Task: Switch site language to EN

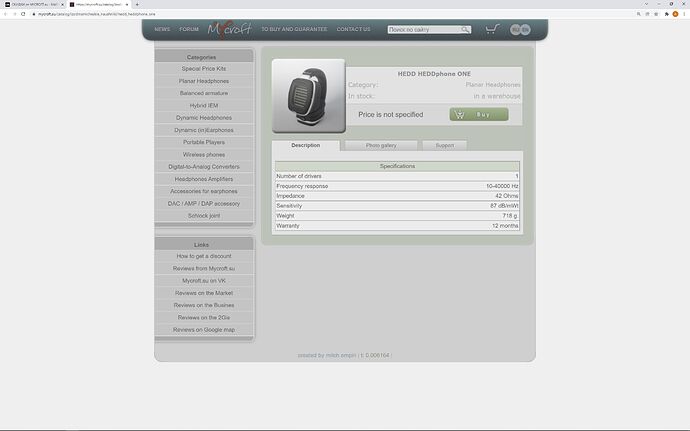Action: point(525,29)
